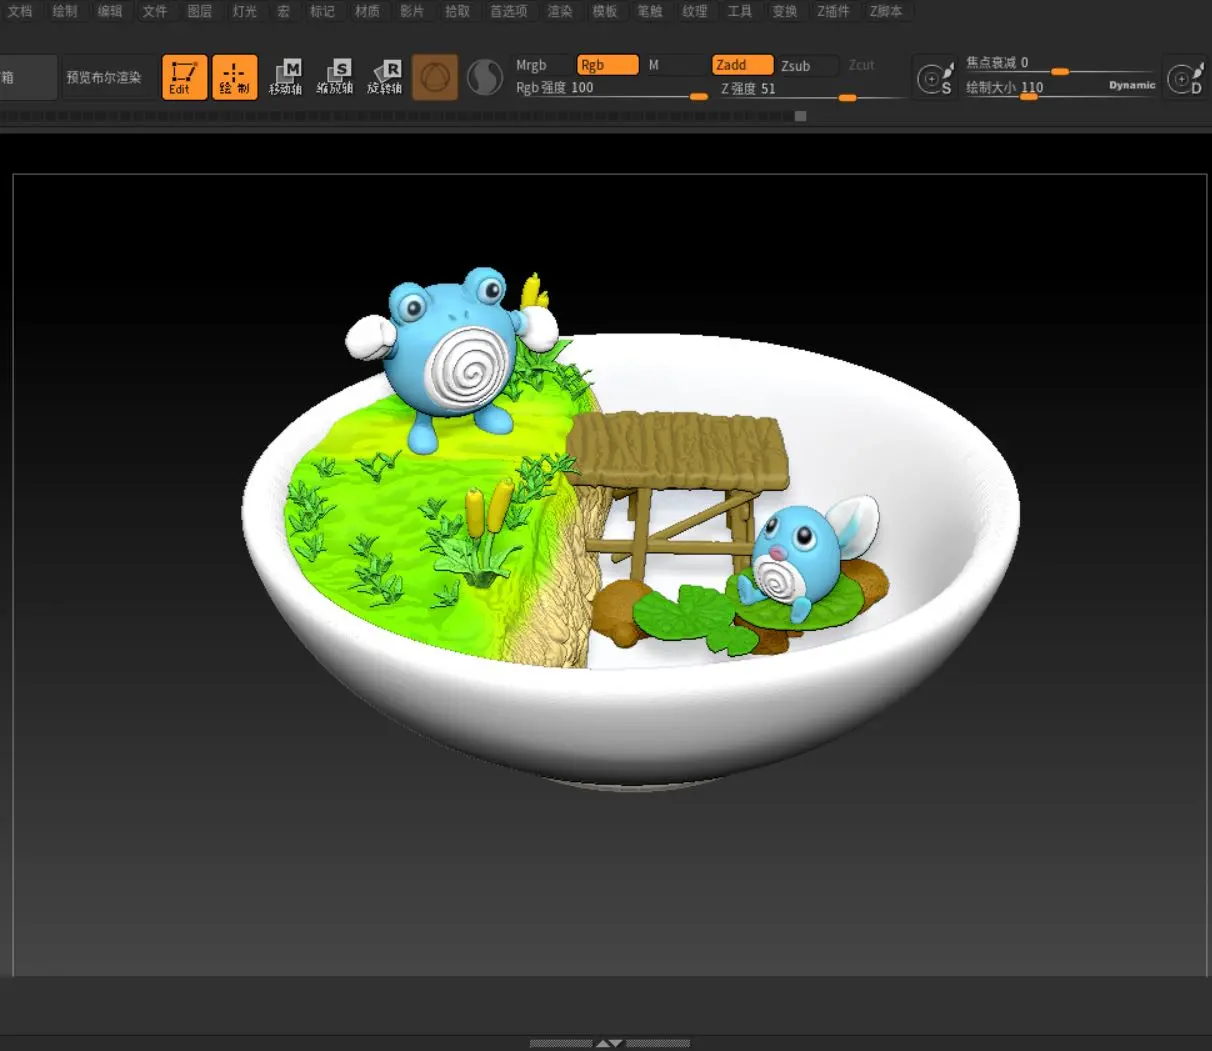Screen dimensions: 1212x1051
Task: Open the 模板 menu
Action: 605,11
